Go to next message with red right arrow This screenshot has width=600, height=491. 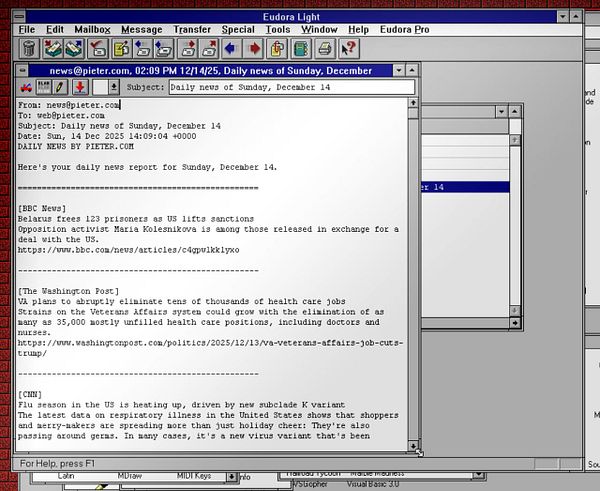(x=254, y=49)
